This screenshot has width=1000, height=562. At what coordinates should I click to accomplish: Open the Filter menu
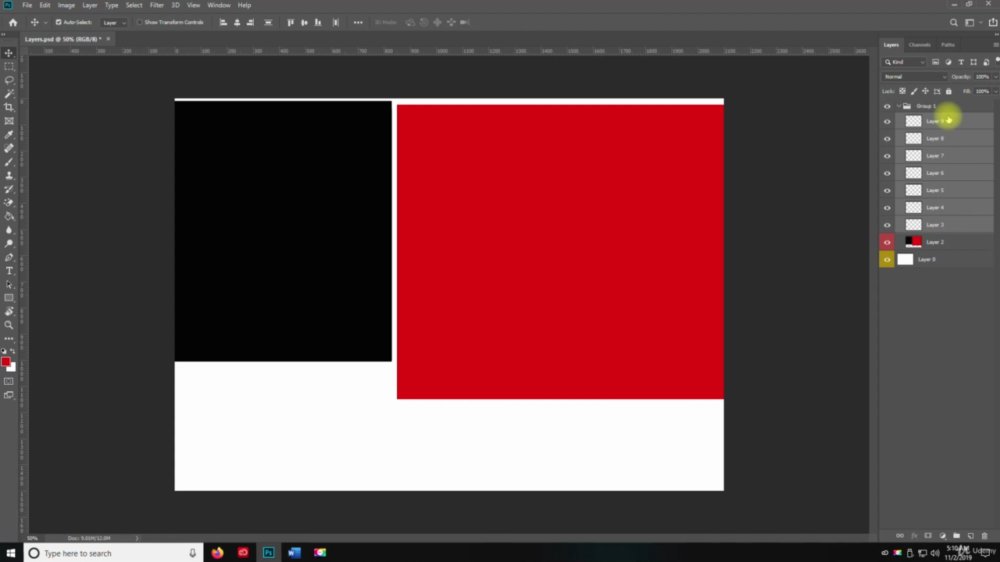[x=157, y=5]
